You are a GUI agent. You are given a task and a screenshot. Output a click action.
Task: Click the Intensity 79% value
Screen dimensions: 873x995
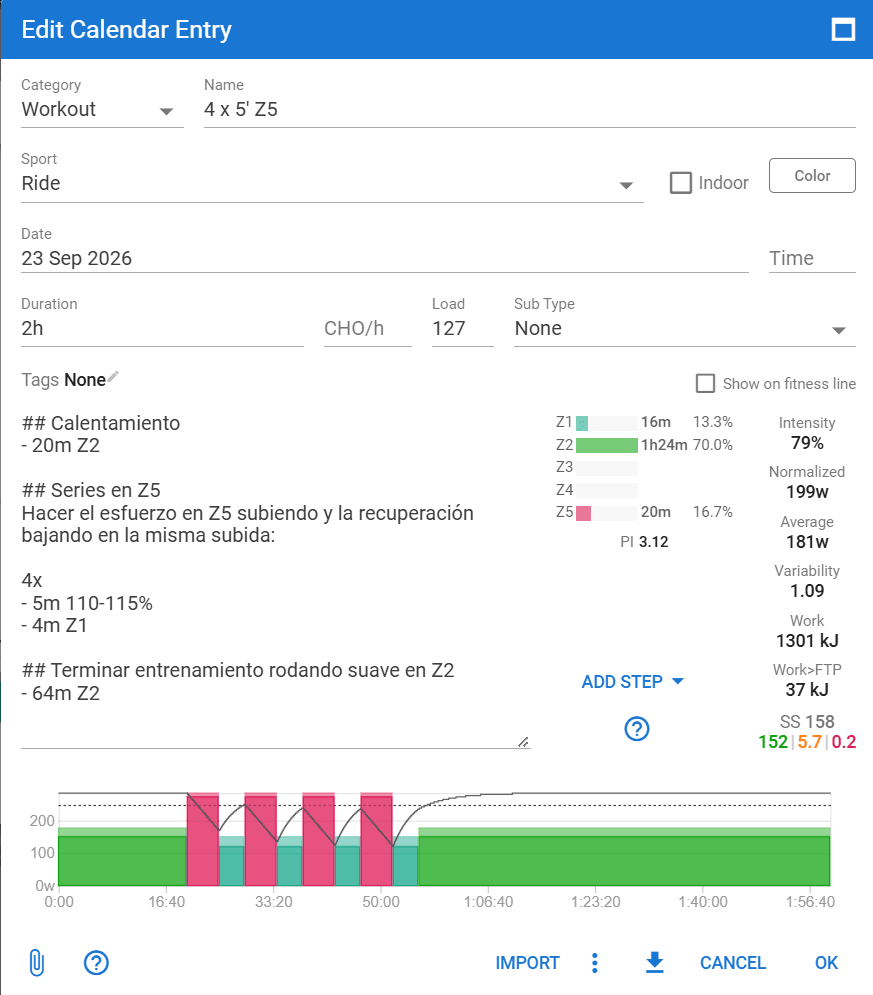tap(807, 443)
